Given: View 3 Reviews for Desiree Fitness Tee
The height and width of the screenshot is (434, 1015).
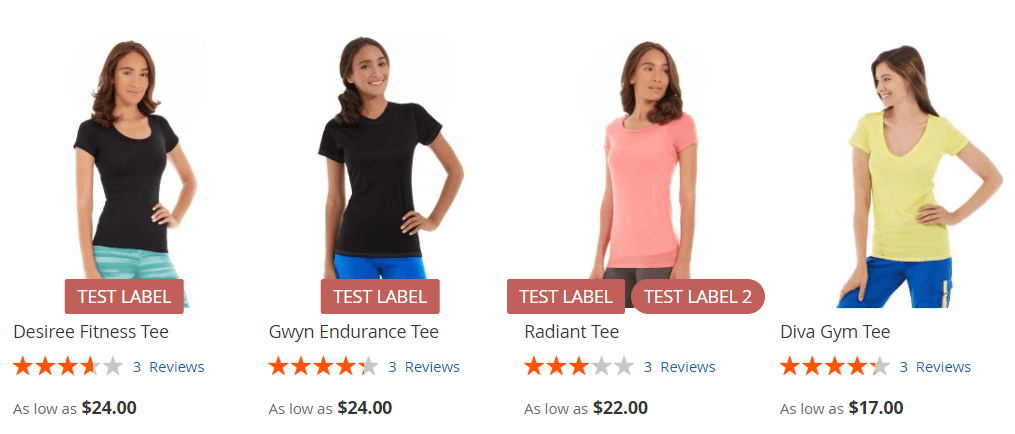Looking at the screenshot, I should tap(168, 367).
